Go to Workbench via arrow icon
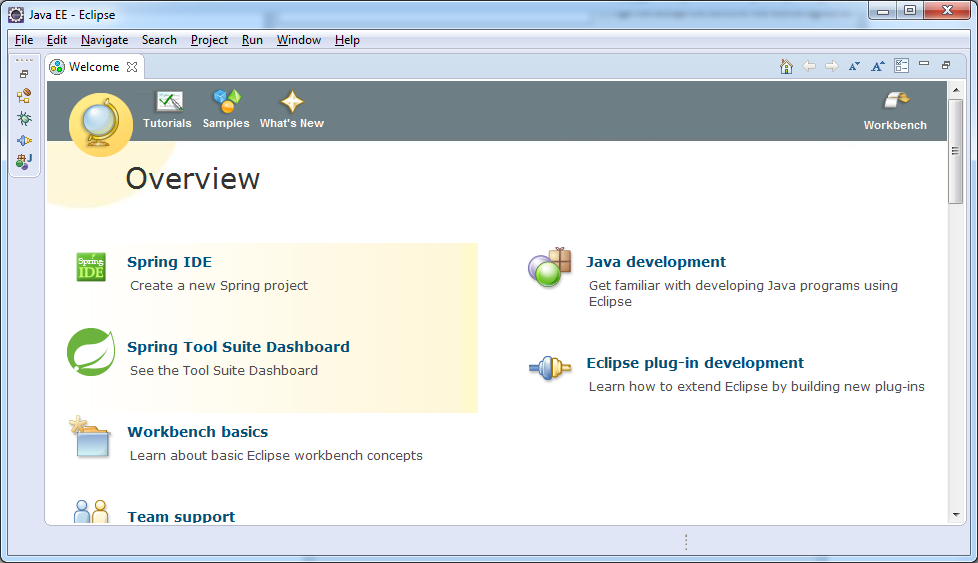This screenshot has width=978, height=563. (x=895, y=101)
